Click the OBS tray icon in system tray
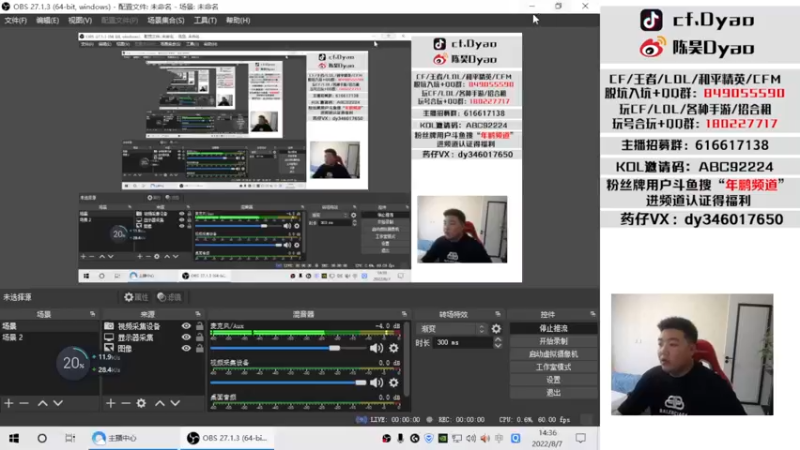Image resolution: width=800 pixels, height=450 pixels. pyautogui.click(x=387, y=438)
